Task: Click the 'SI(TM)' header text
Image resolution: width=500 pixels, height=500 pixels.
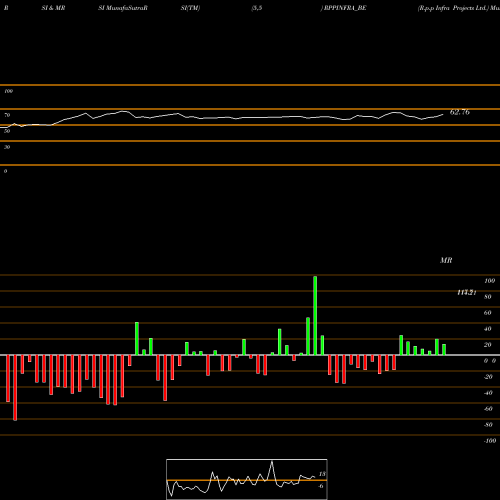Action: tap(190, 8)
